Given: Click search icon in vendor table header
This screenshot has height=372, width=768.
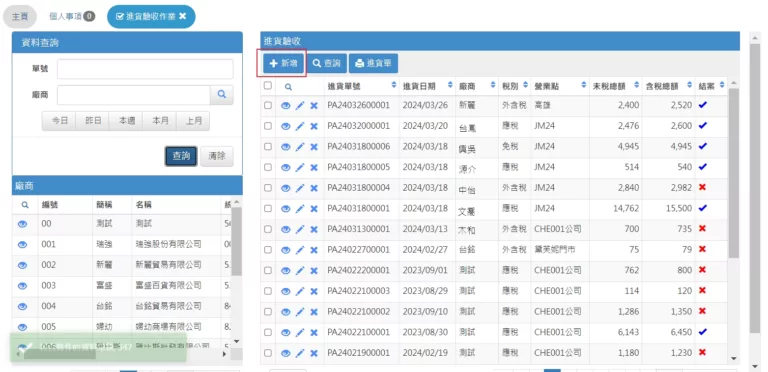Looking at the screenshot, I should [x=24, y=205].
